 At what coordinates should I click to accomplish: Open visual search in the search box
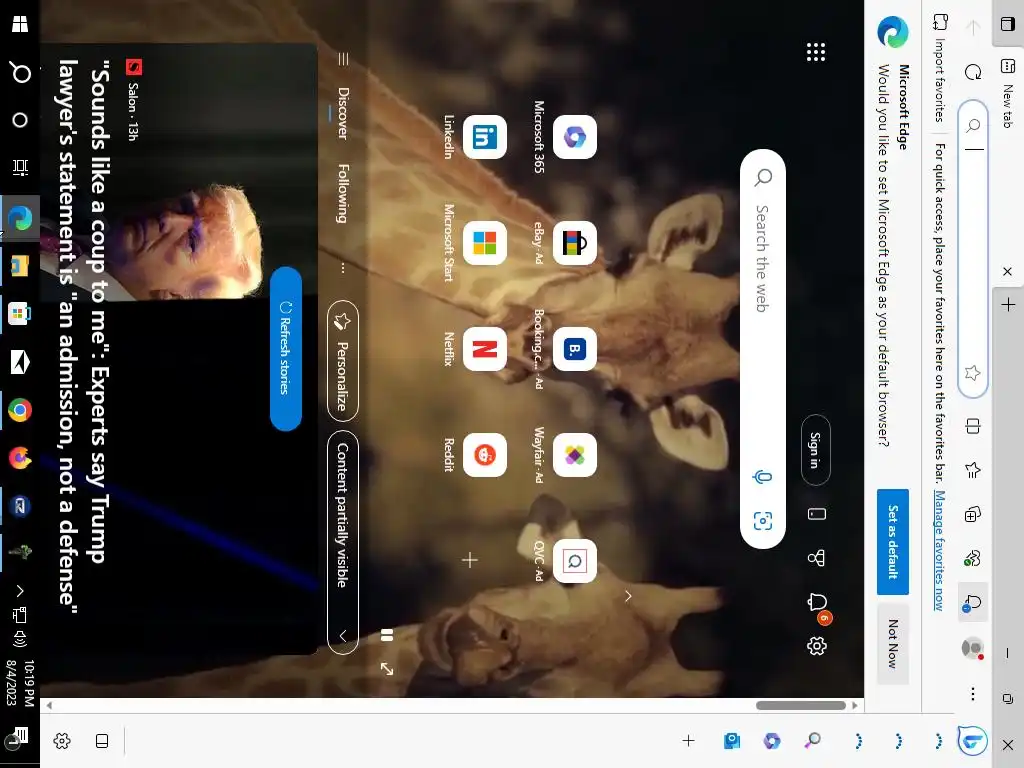point(763,520)
